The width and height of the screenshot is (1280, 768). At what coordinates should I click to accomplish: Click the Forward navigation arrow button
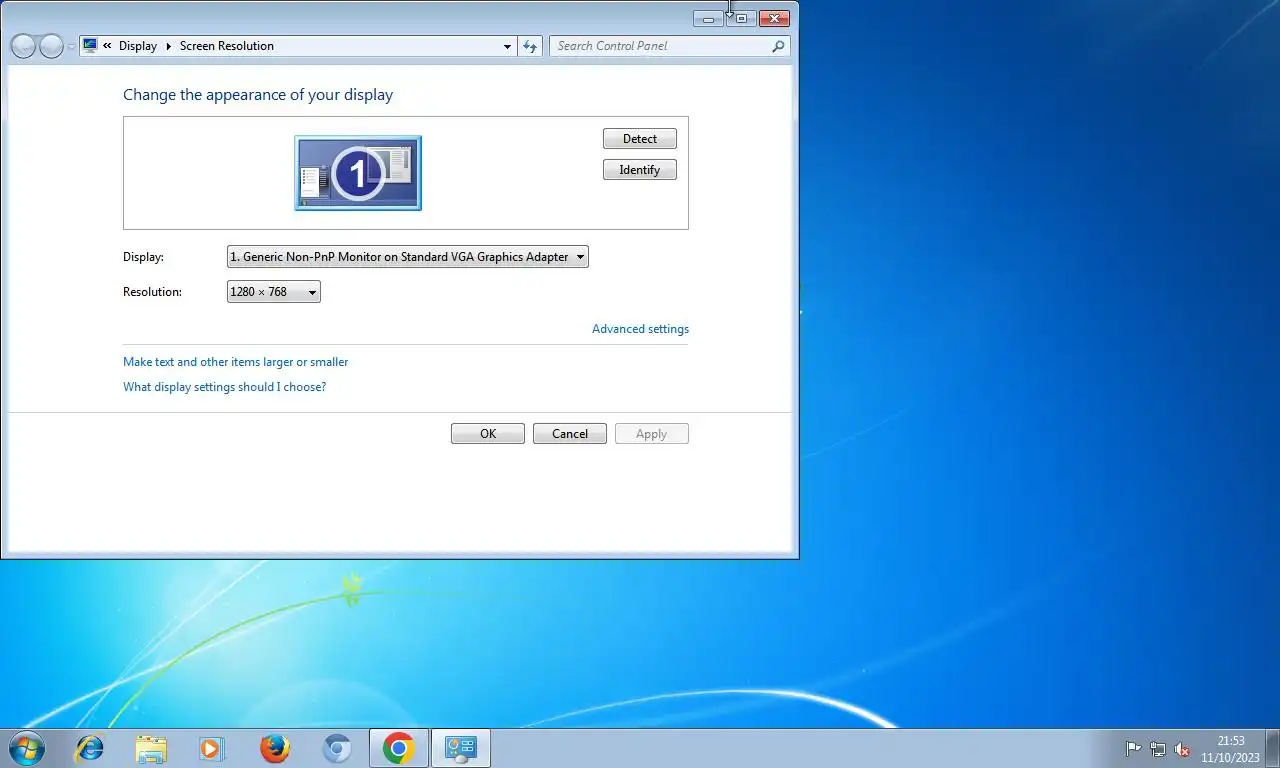click(x=51, y=46)
